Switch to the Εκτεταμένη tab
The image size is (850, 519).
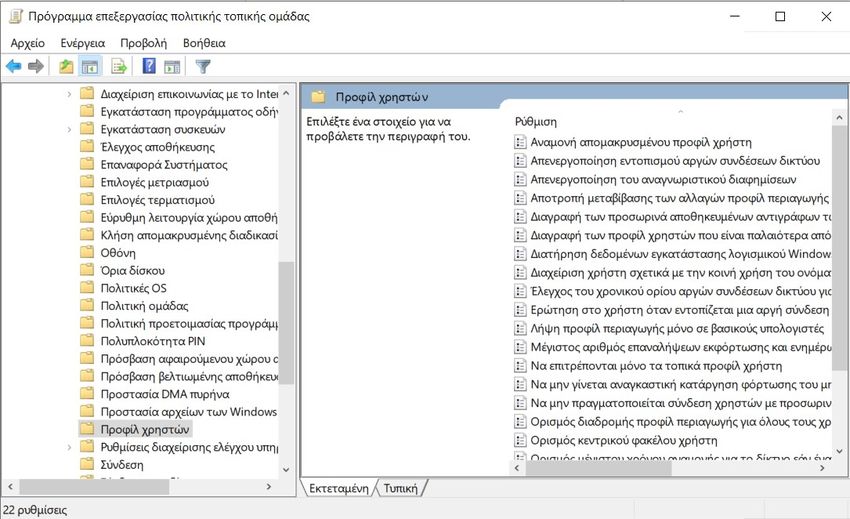click(x=338, y=488)
